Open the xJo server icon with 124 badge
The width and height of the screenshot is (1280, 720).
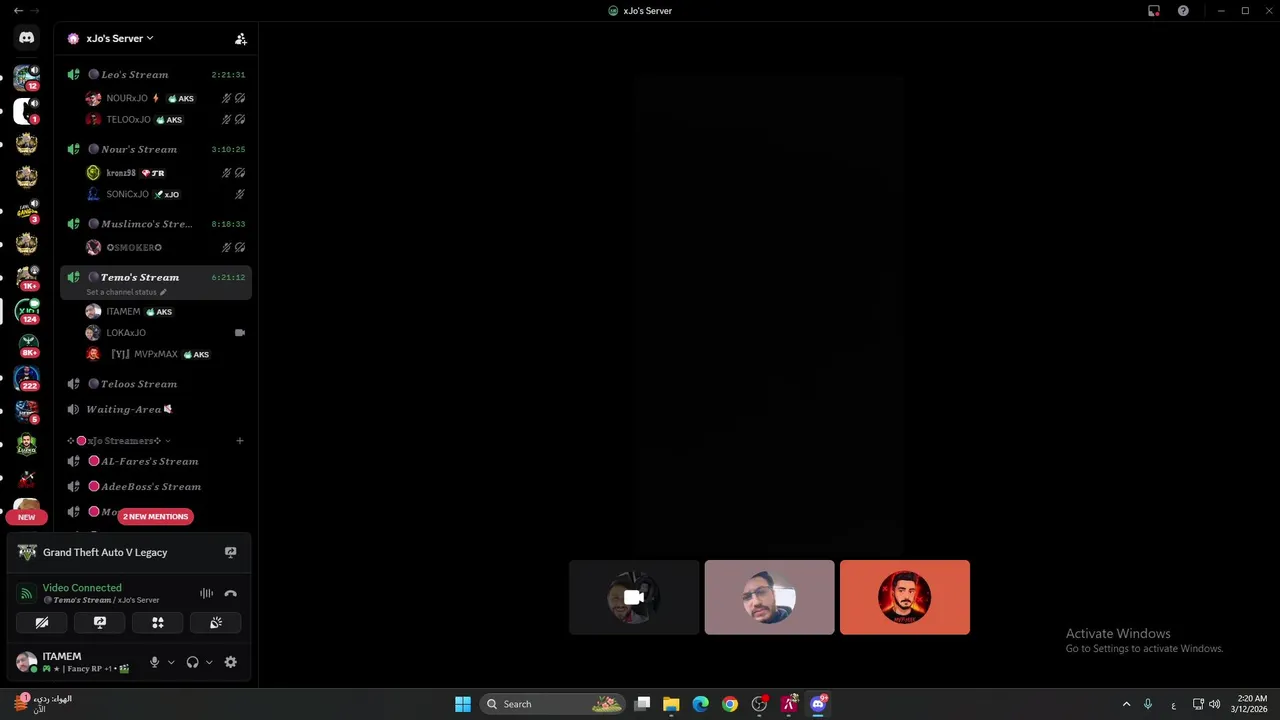click(27, 311)
